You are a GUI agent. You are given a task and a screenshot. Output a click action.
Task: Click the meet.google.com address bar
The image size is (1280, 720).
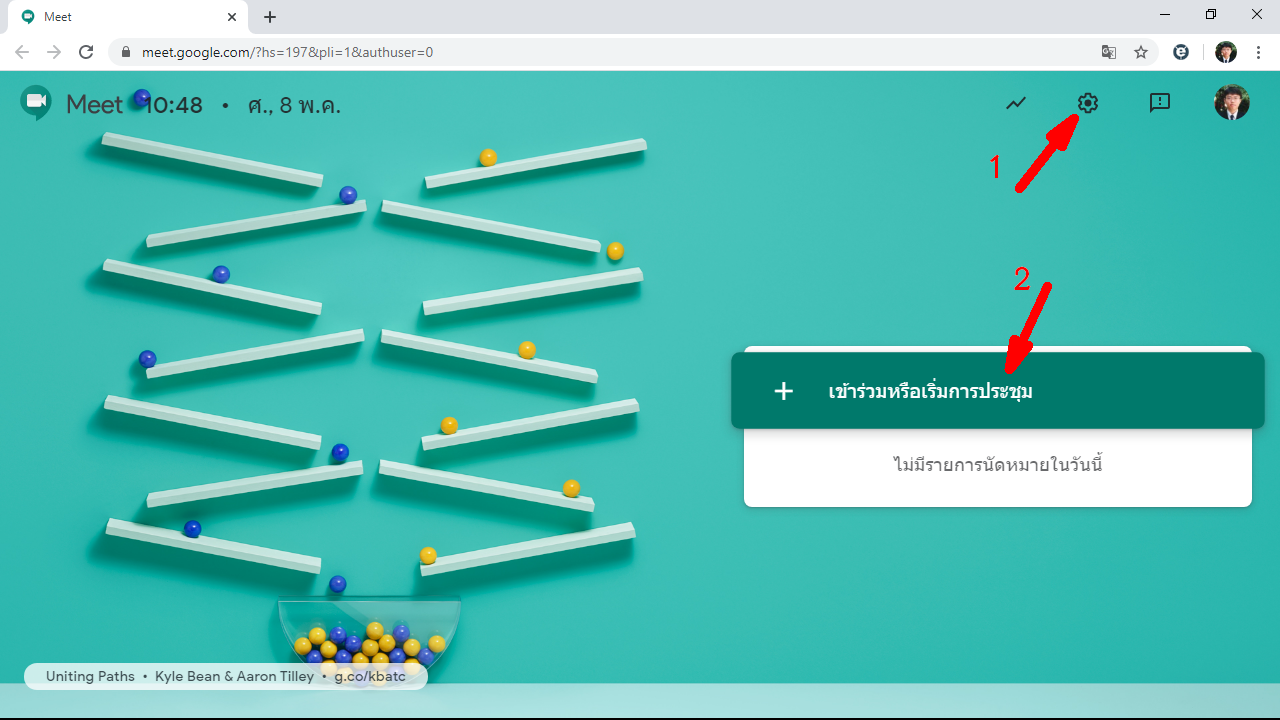click(600, 52)
